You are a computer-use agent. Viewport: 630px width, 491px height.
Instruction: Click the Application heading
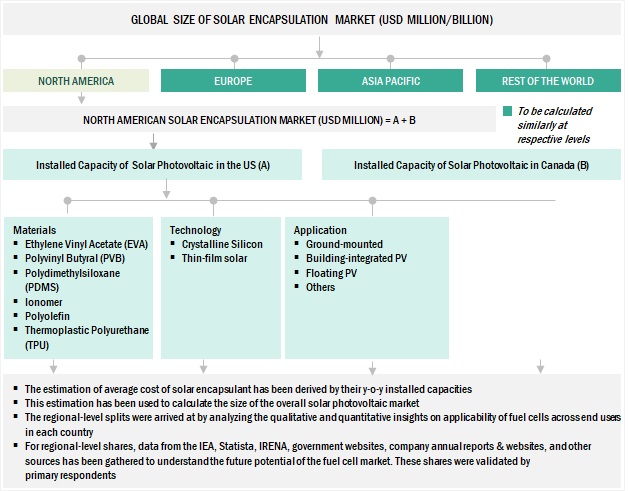[320, 230]
